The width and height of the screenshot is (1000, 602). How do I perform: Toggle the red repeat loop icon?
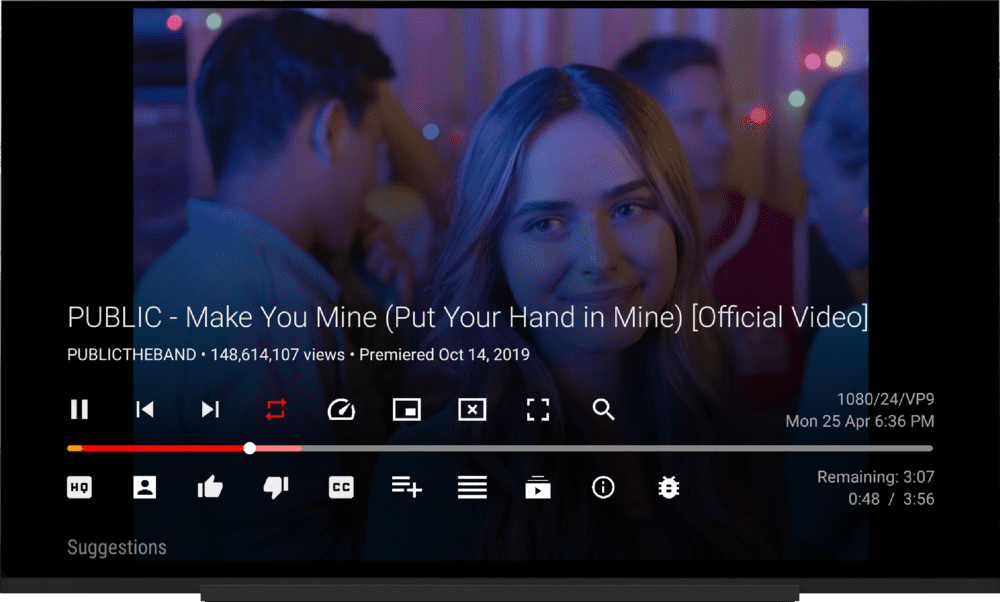[276, 409]
